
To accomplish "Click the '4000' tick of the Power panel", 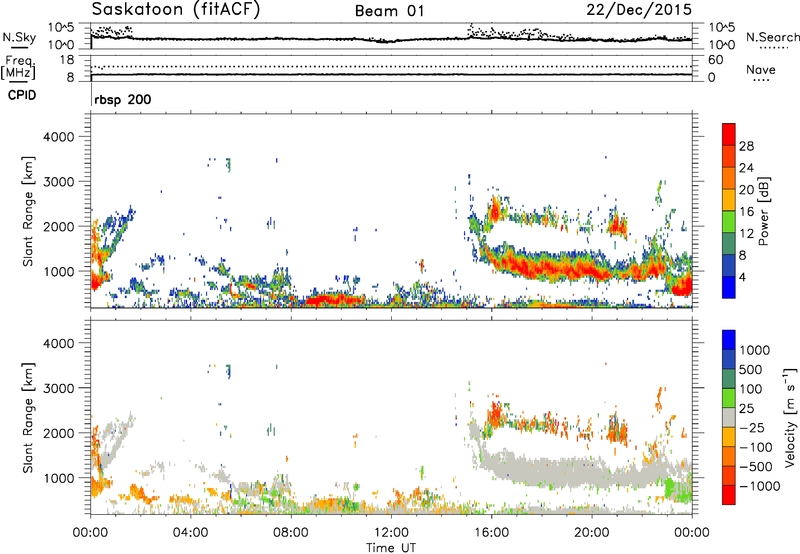I will tap(58, 137).
